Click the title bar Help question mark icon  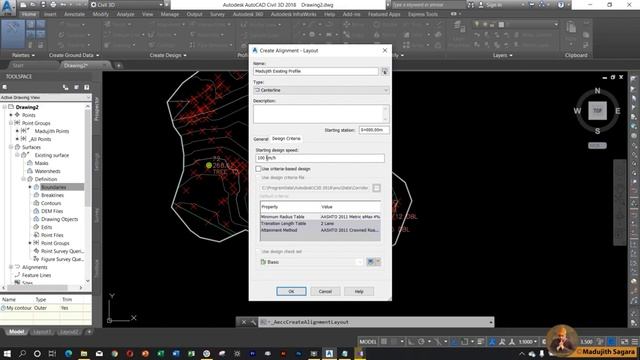coord(561,5)
